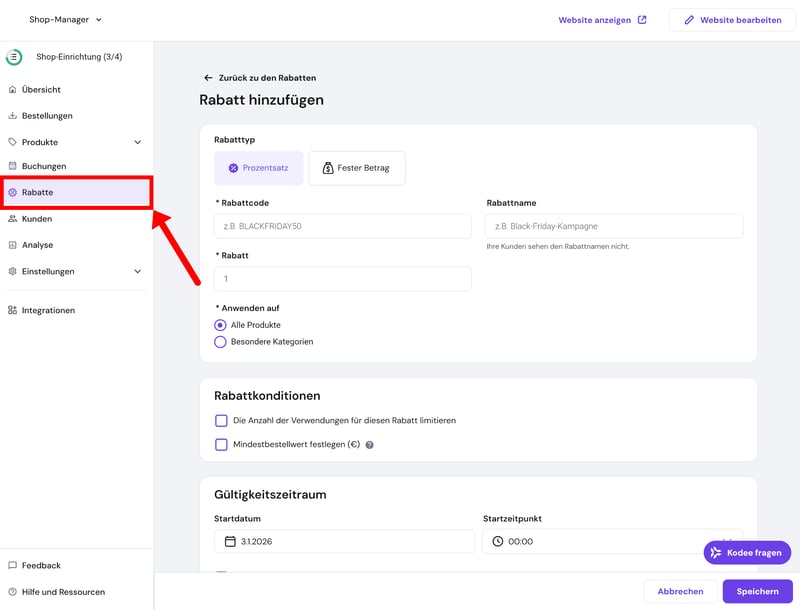This screenshot has width=800, height=610.
Task: Click into the Rabattcode input field
Action: (x=342, y=226)
